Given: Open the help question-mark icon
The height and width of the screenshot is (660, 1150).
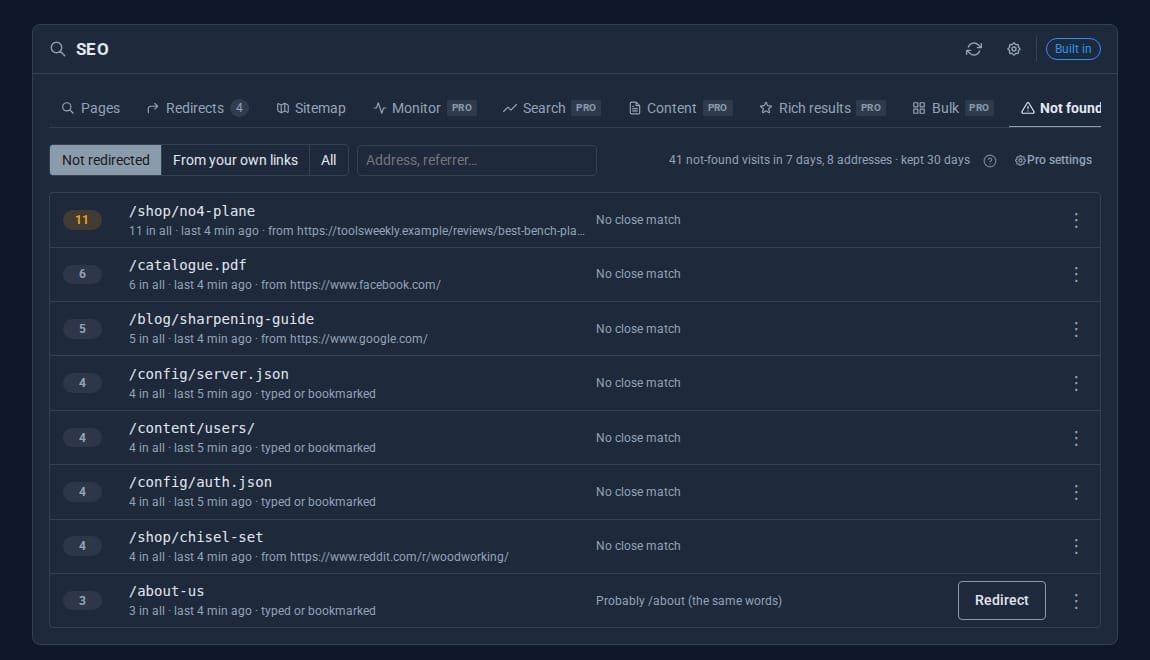Looking at the screenshot, I should point(989,161).
